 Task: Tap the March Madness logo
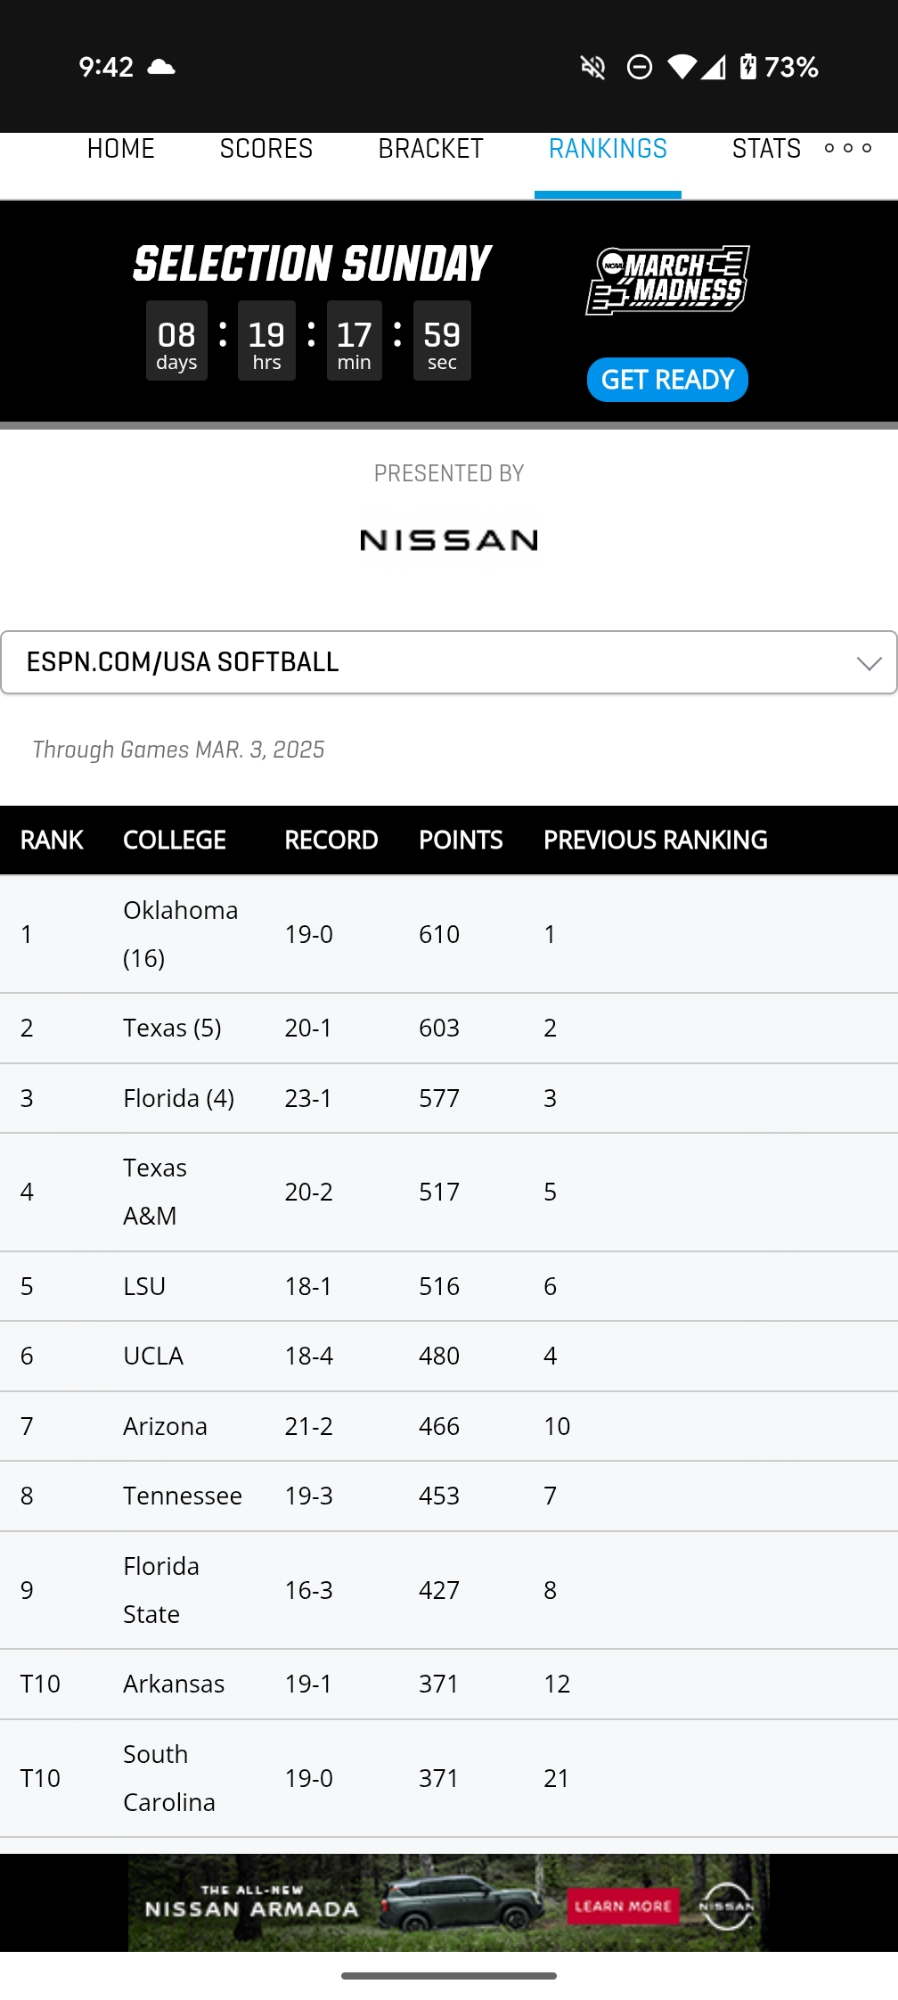point(668,280)
